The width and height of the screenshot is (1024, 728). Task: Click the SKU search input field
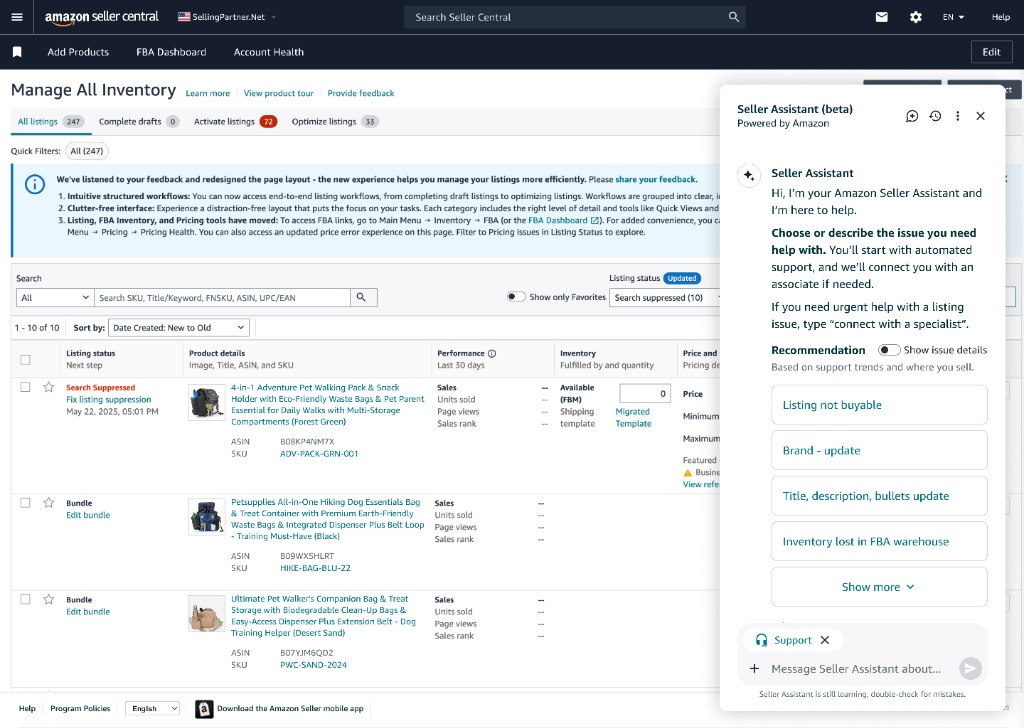220,297
